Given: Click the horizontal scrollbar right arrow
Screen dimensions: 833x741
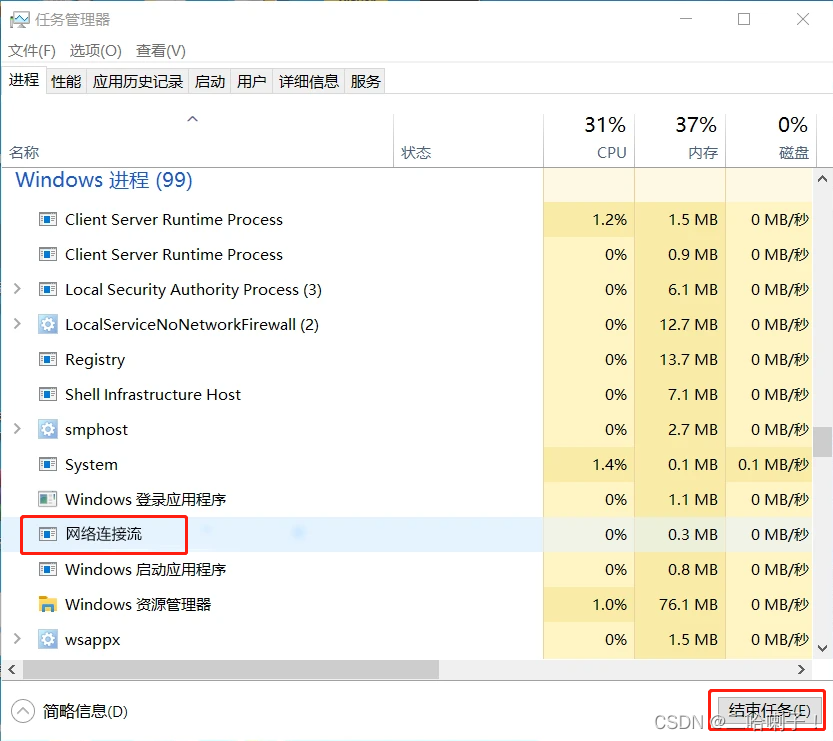Looking at the screenshot, I should (x=801, y=669).
